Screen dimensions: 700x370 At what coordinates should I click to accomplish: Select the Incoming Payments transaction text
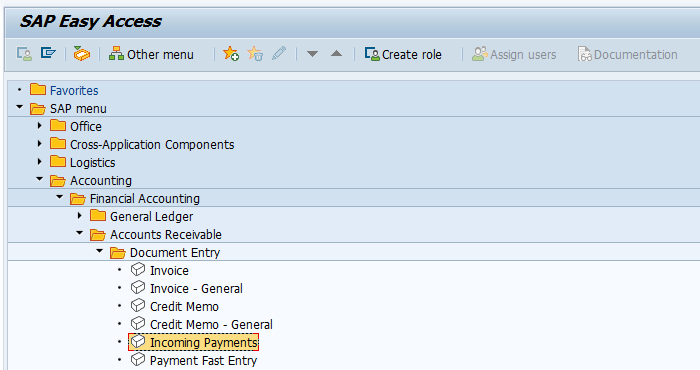(x=204, y=342)
